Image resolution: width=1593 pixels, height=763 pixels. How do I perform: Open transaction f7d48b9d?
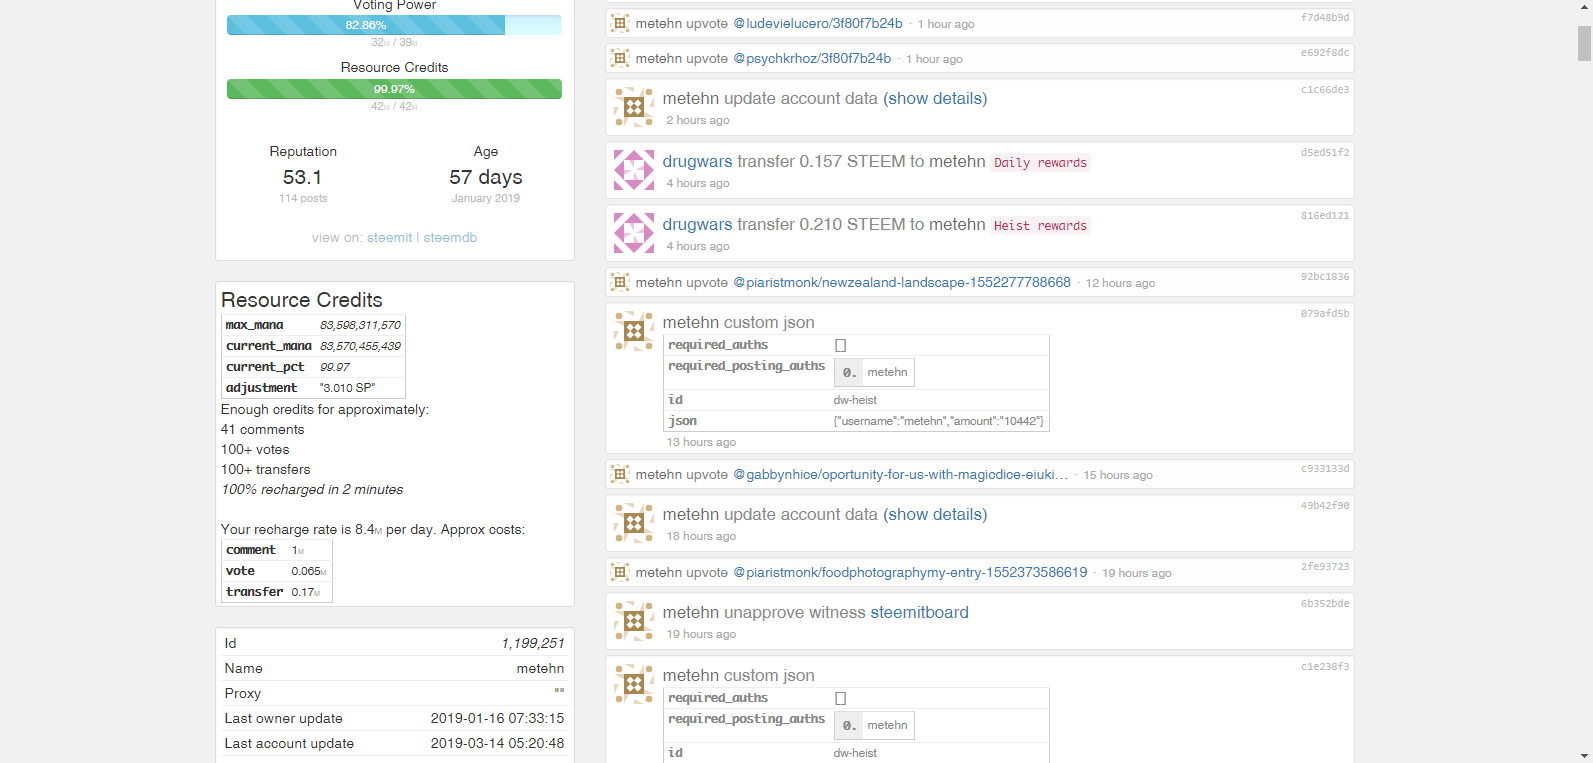[x=1325, y=17]
